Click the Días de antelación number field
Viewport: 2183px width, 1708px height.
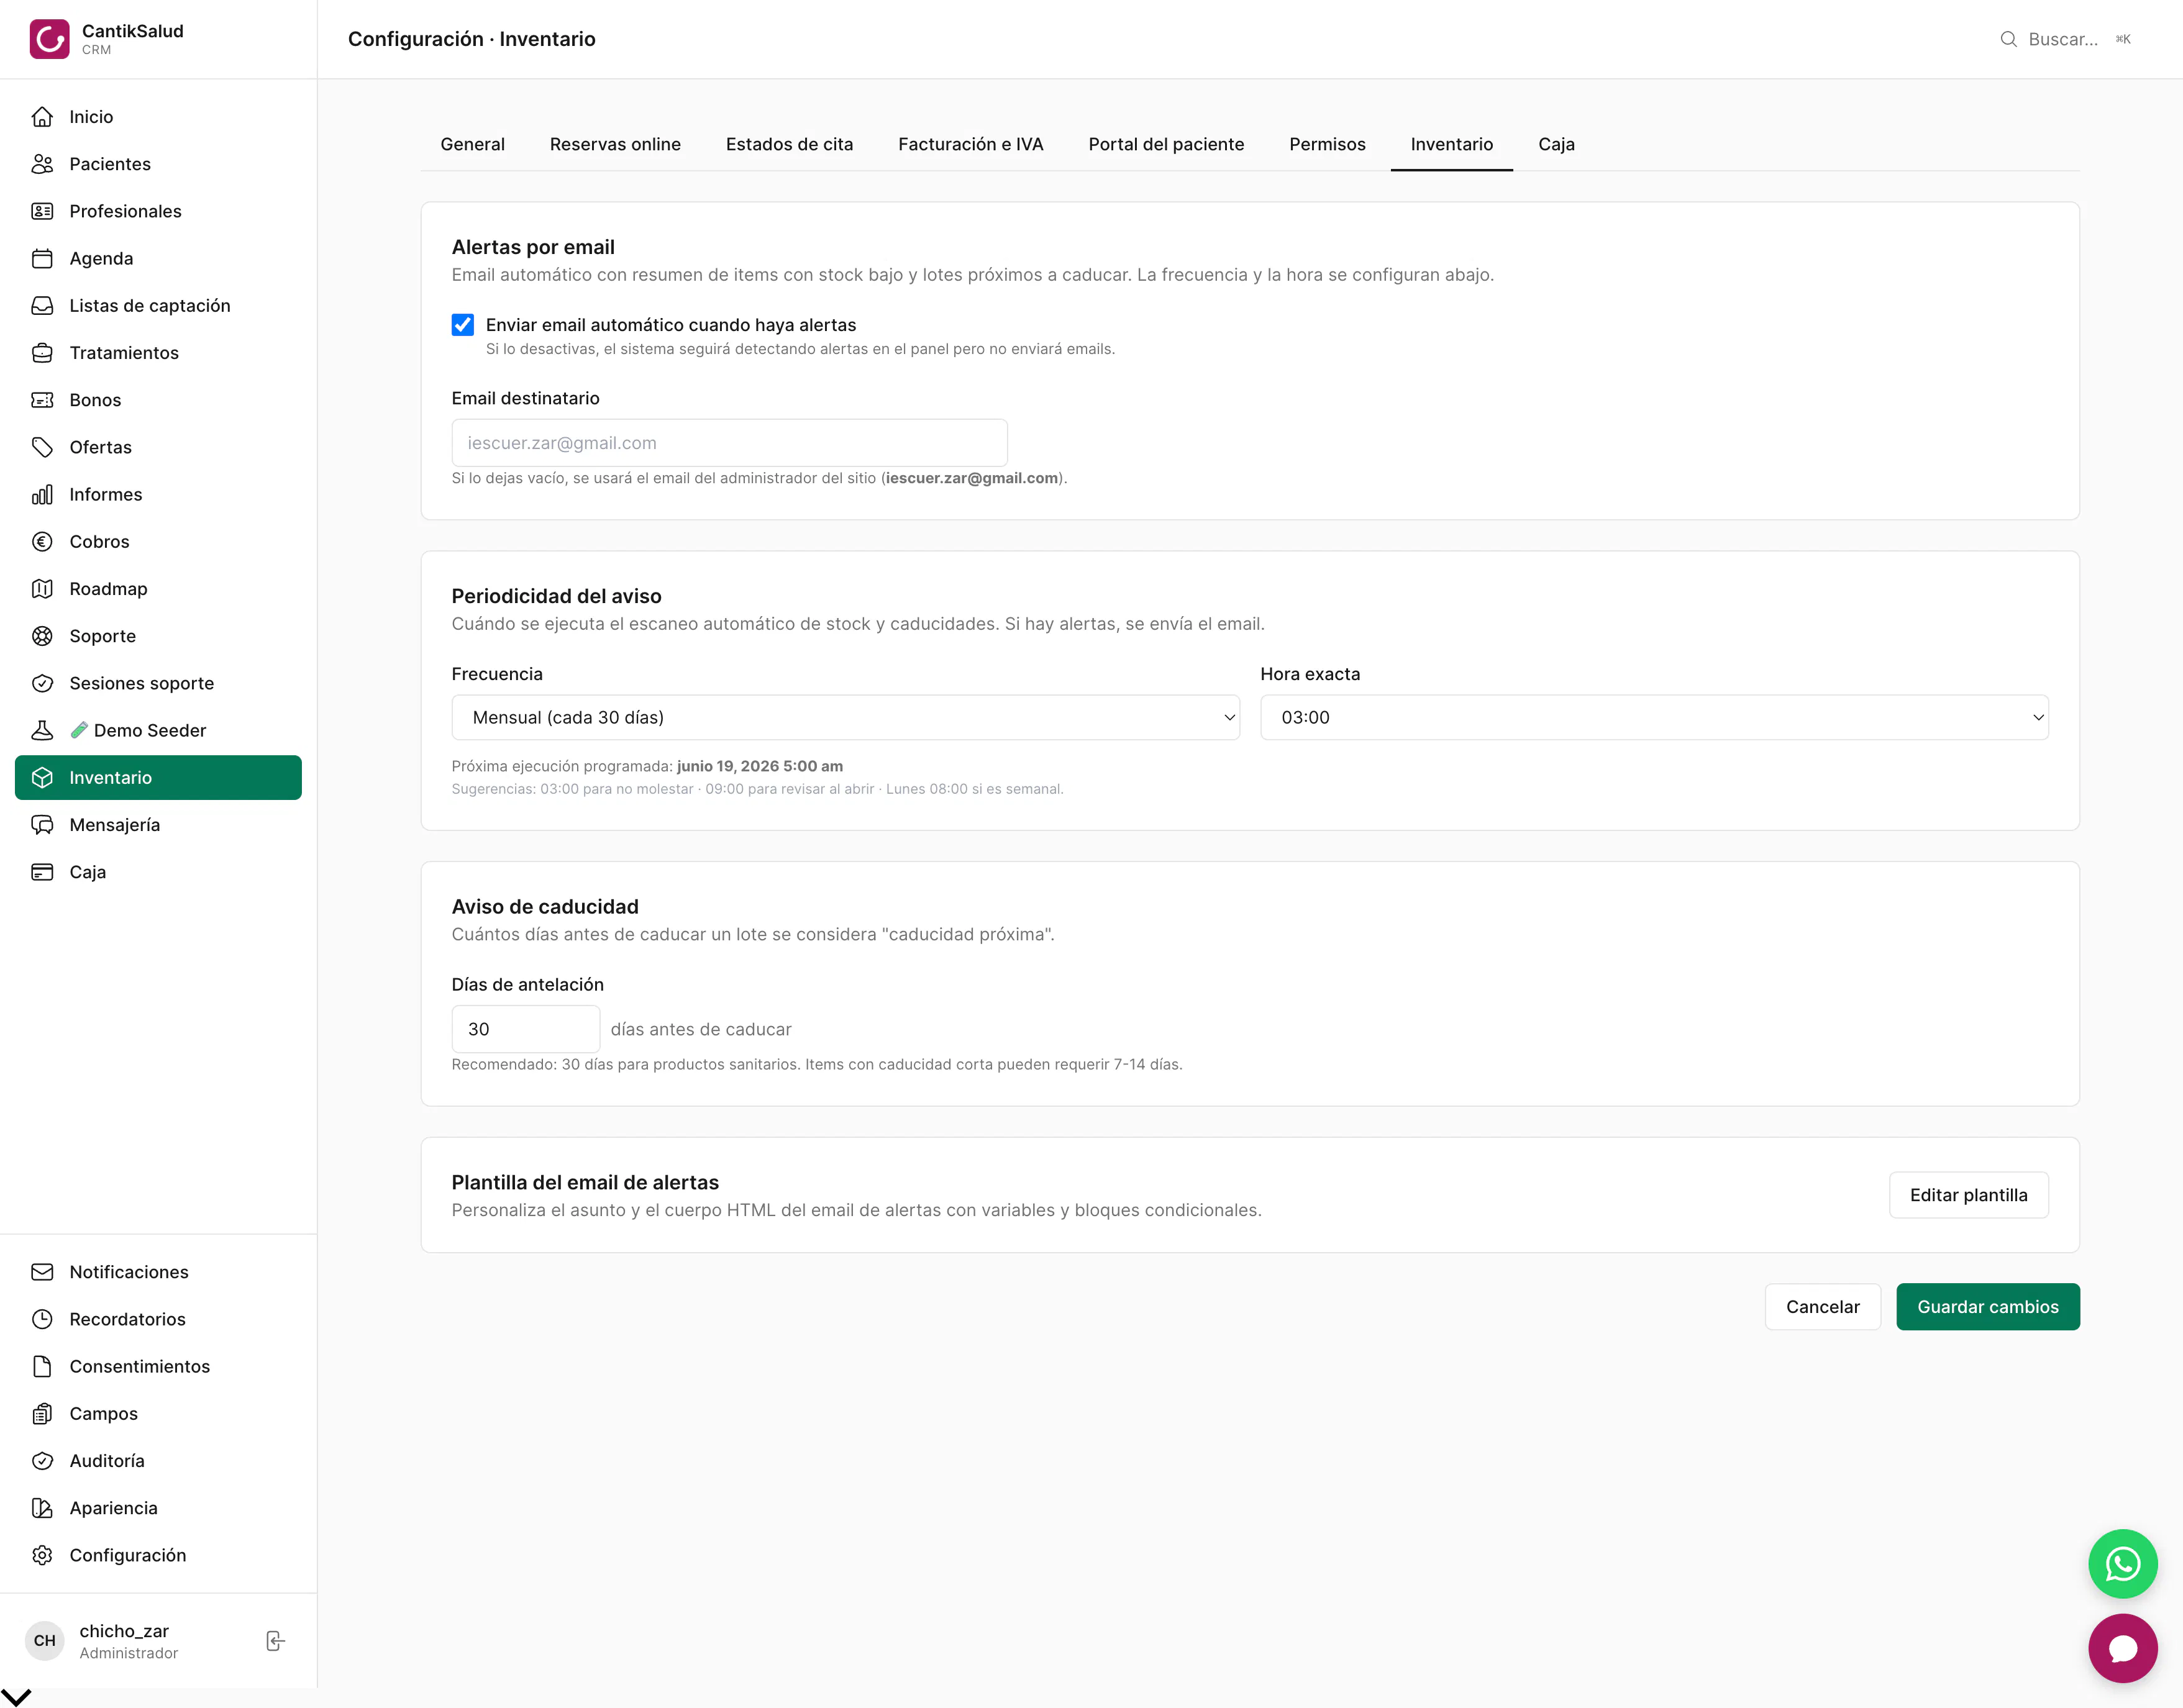[x=525, y=1029]
